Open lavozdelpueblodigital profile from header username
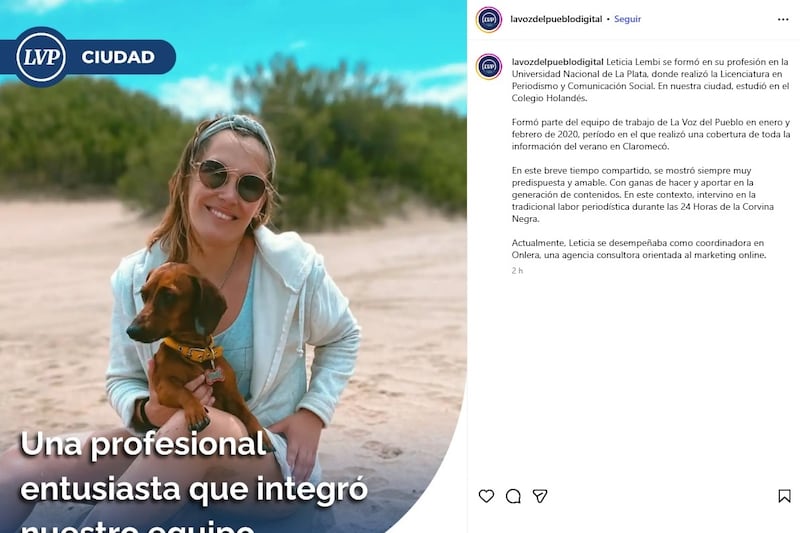 click(x=556, y=19)
